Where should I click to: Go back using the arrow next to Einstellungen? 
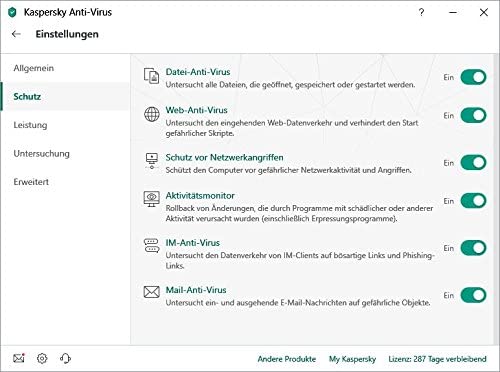pyautogui.click(x=16, y=34)
